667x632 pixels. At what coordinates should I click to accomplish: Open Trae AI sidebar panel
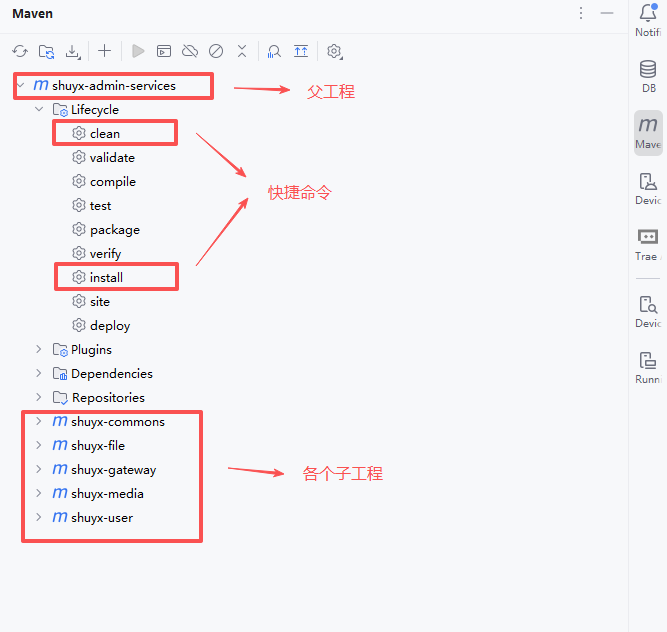coord(648,245)
